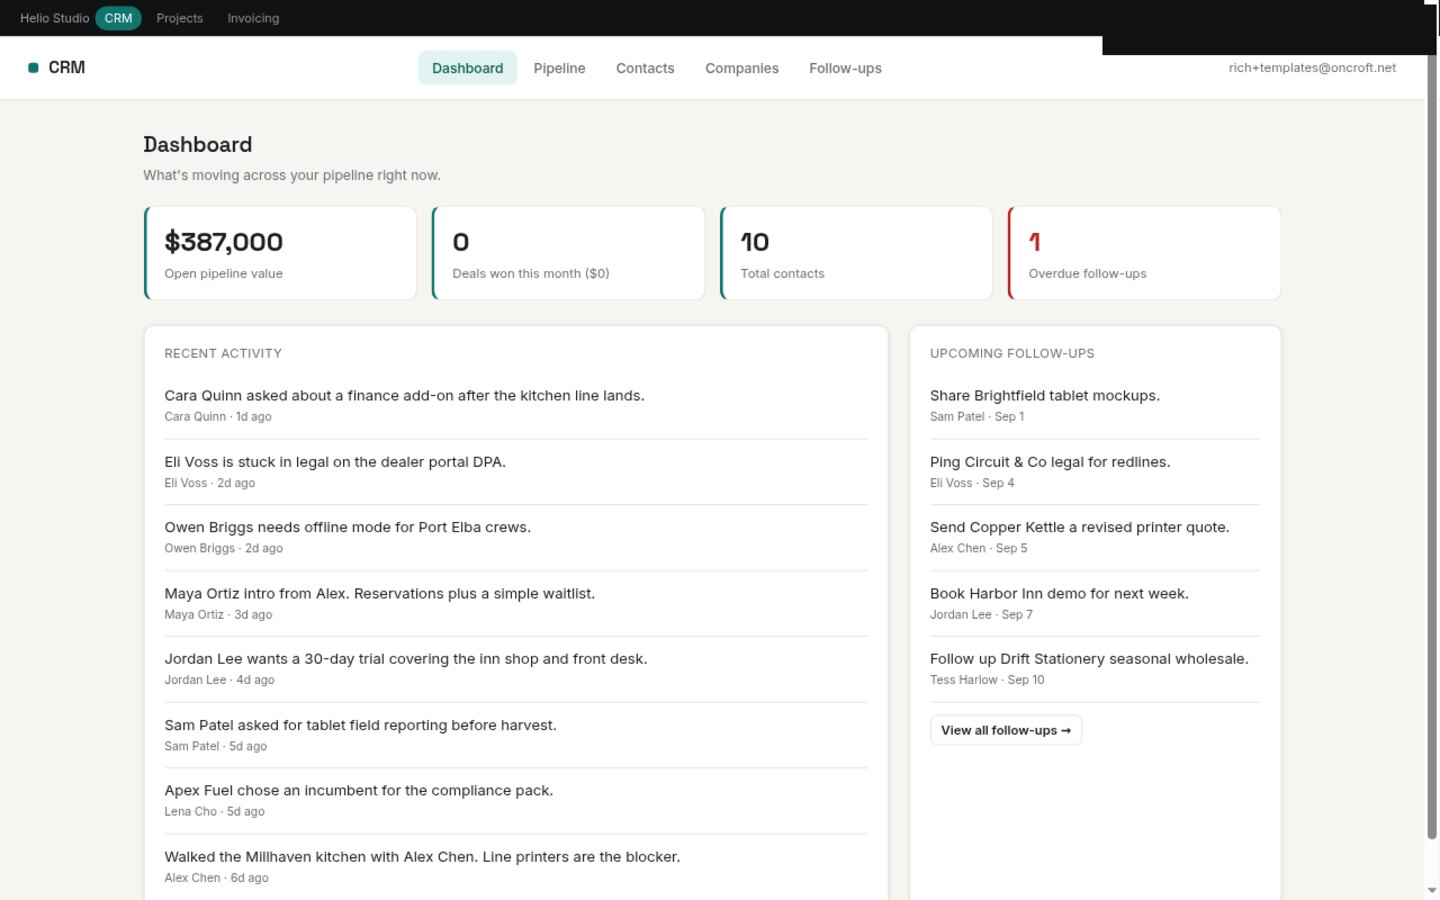
Task: Open the Sam Patel tablet field reporting activity
Action: click(x=515, y=735)
